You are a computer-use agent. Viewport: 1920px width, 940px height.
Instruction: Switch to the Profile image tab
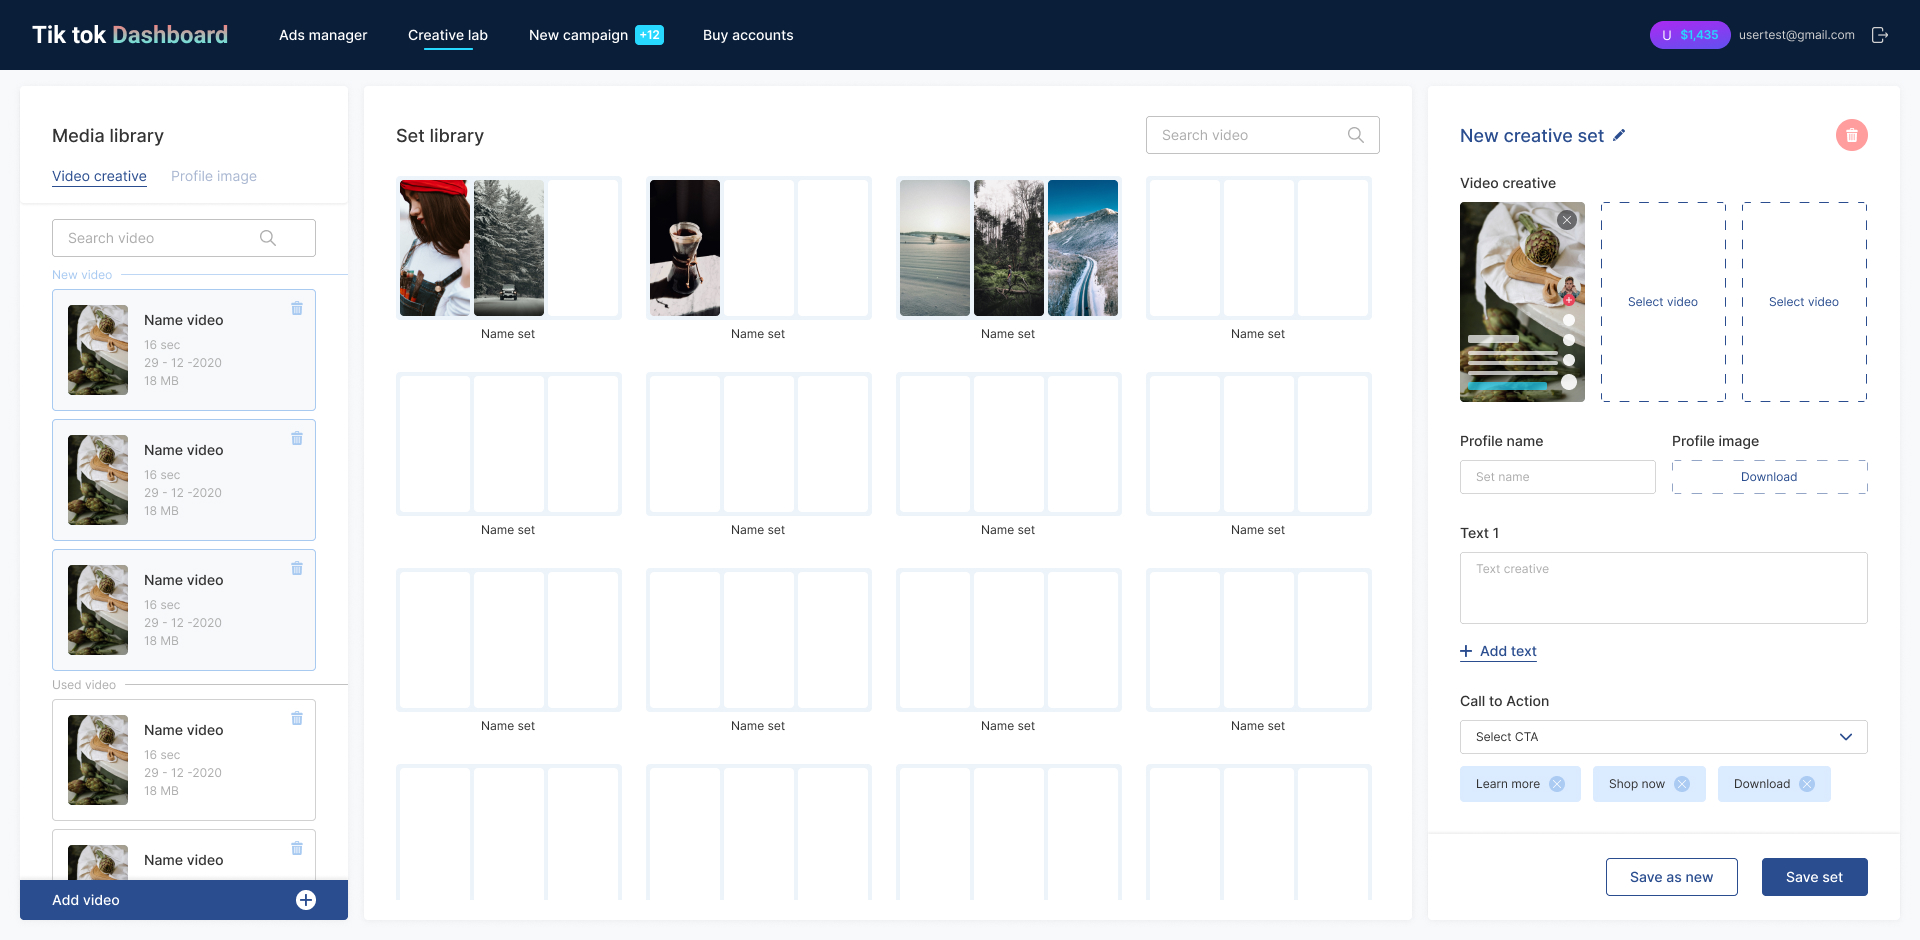coord(214,176)
